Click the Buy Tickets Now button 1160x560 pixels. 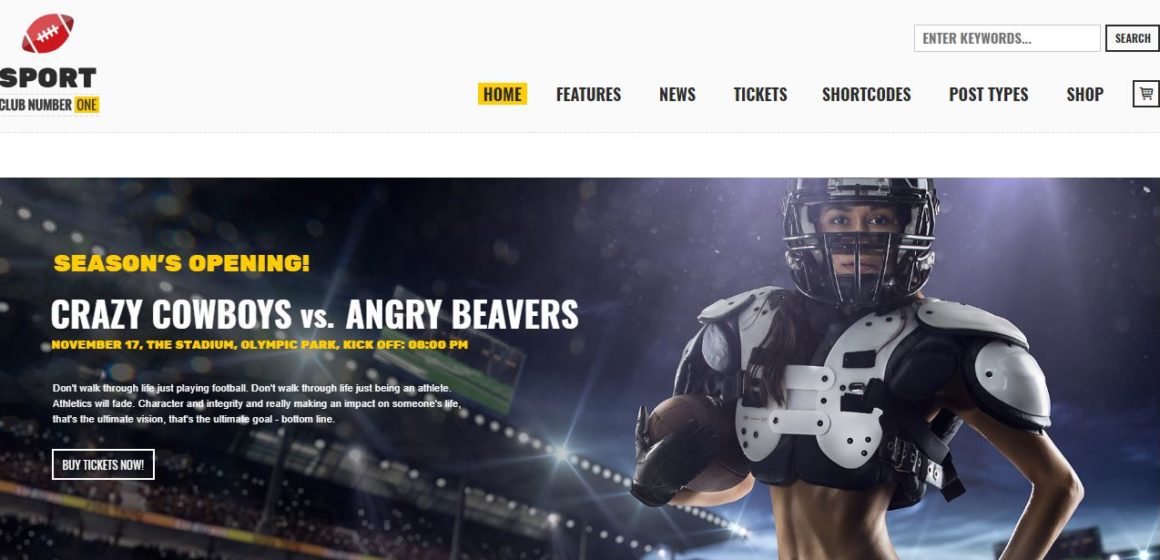click(103, 465)
